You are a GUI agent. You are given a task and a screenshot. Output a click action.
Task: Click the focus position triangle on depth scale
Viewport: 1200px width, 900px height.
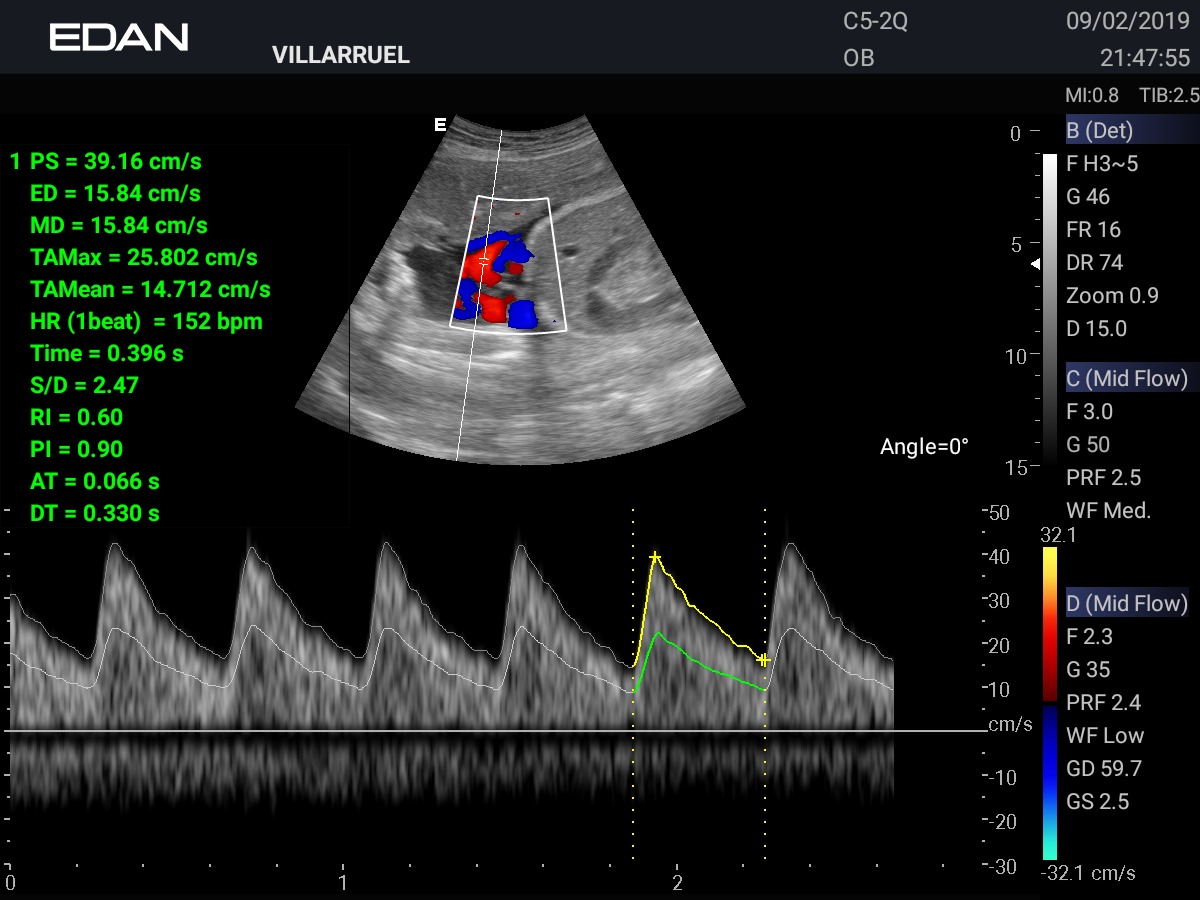pyautogui.click(x=1036, y=264)
